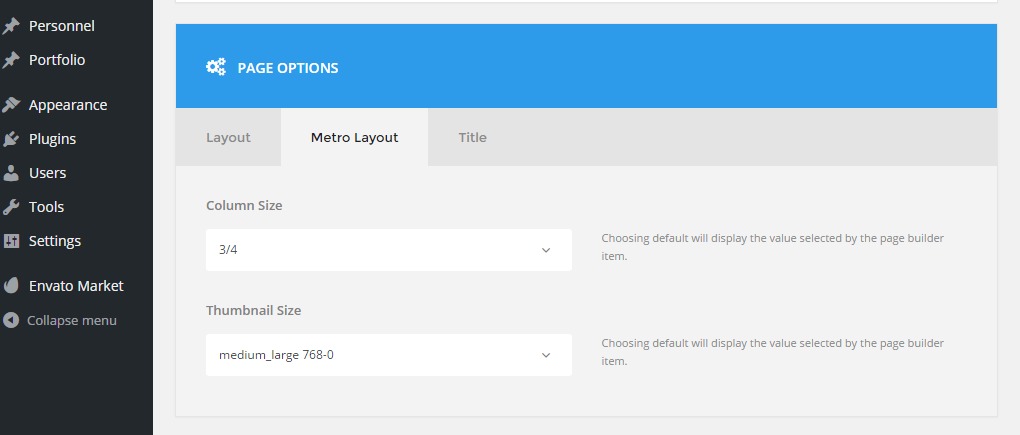Click the Settings sliders icon
Image resolution: width=1020 pixels, height=435 pixels.
(11, 241)
